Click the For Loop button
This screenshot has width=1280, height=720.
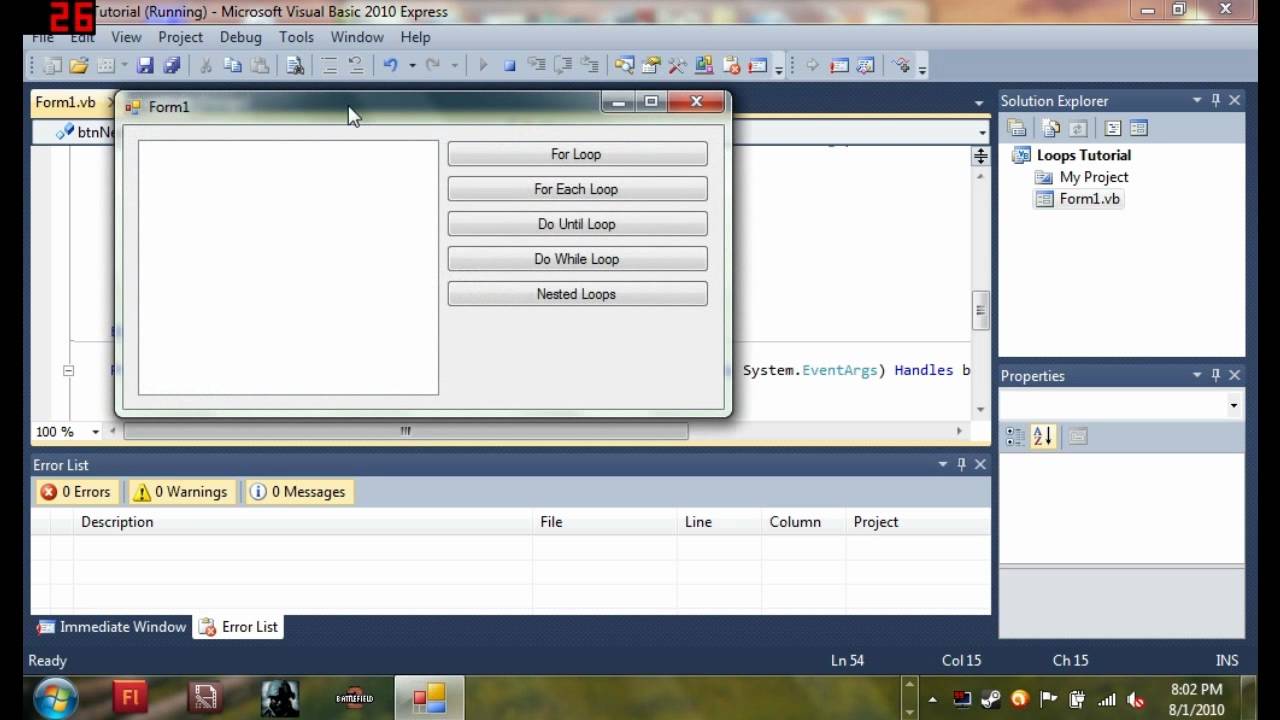(x=577, y=154)
